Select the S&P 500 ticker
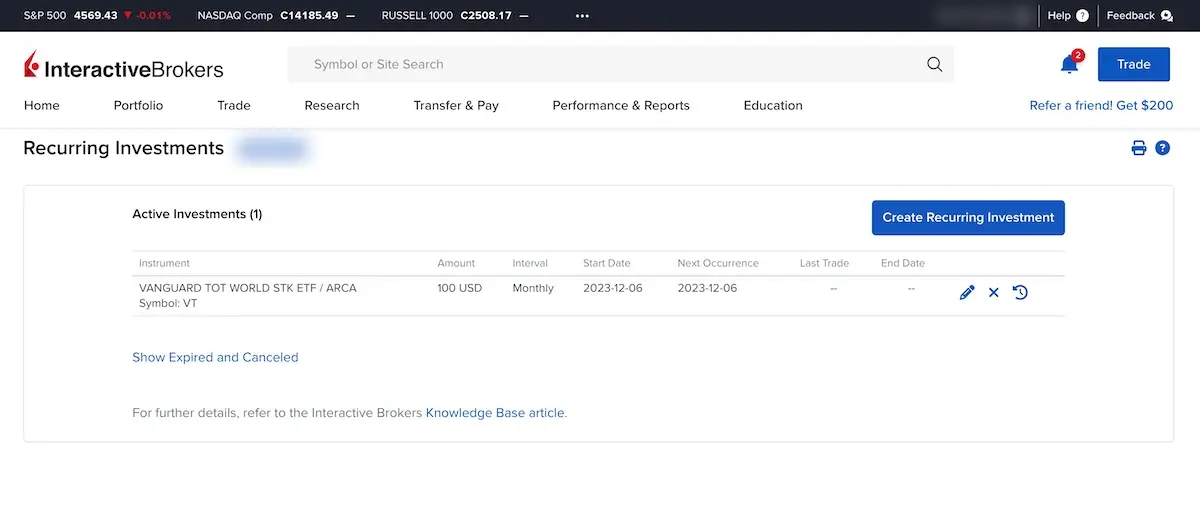Image resolution: width=1200 pixels, height=518 pixels. click(x=97, y=16)
